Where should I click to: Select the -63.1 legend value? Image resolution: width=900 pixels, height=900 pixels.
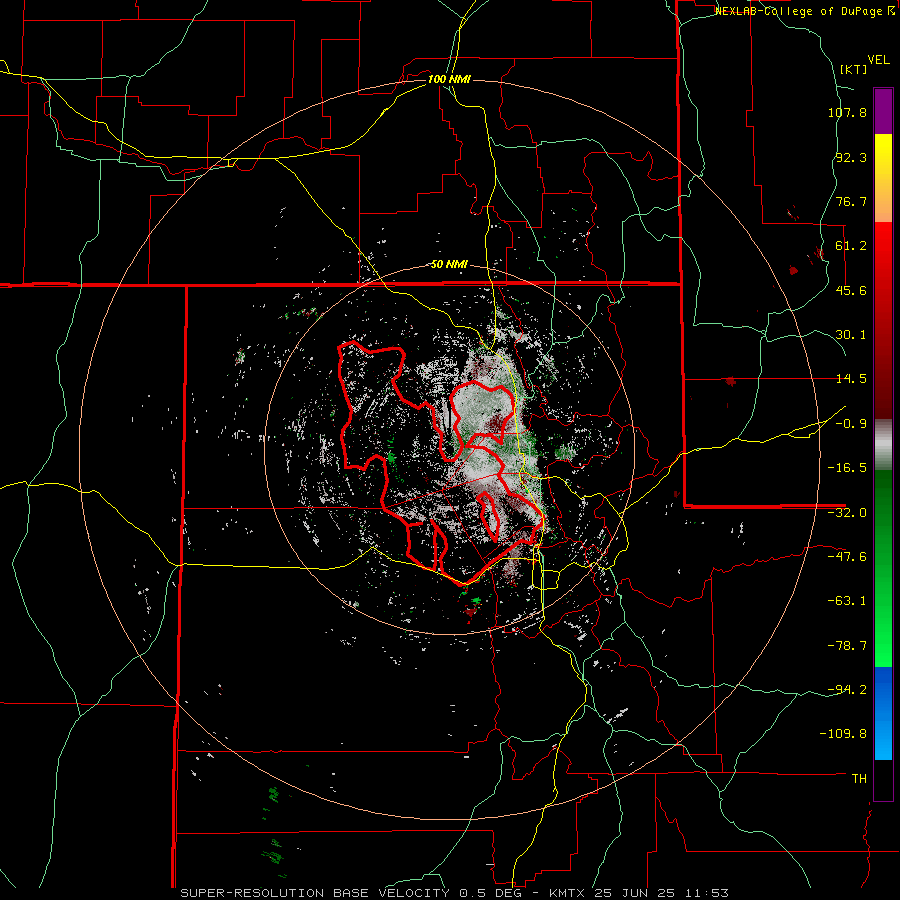(x=847, y=601)
